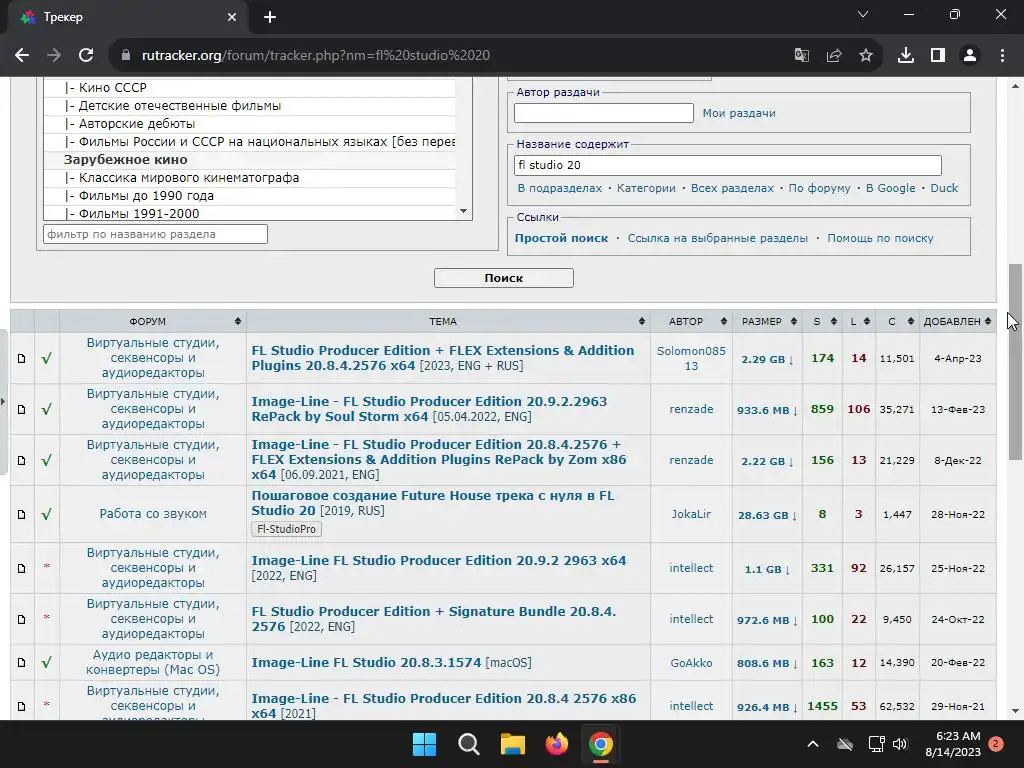The height and width of the screenshot is (768, 1024).
Task: Open Простой поиск link
Action: point(561,238)
